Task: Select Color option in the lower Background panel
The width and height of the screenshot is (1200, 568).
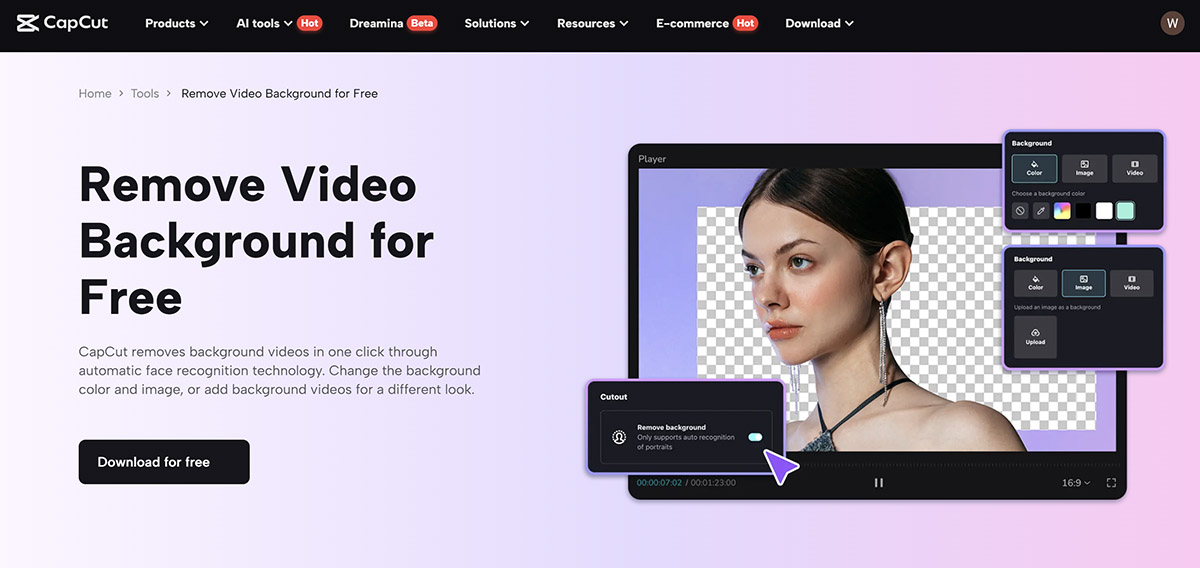Action: pos(1035,283)
